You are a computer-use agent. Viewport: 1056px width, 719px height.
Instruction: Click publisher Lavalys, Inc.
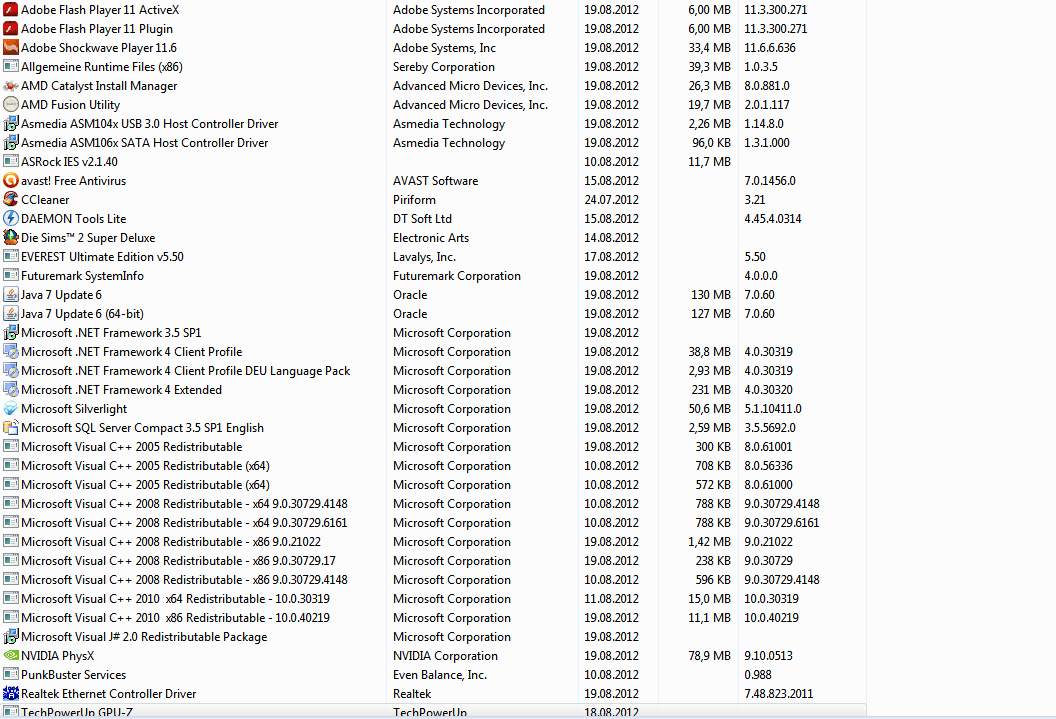pyautogui.click(x=424, y=256)
